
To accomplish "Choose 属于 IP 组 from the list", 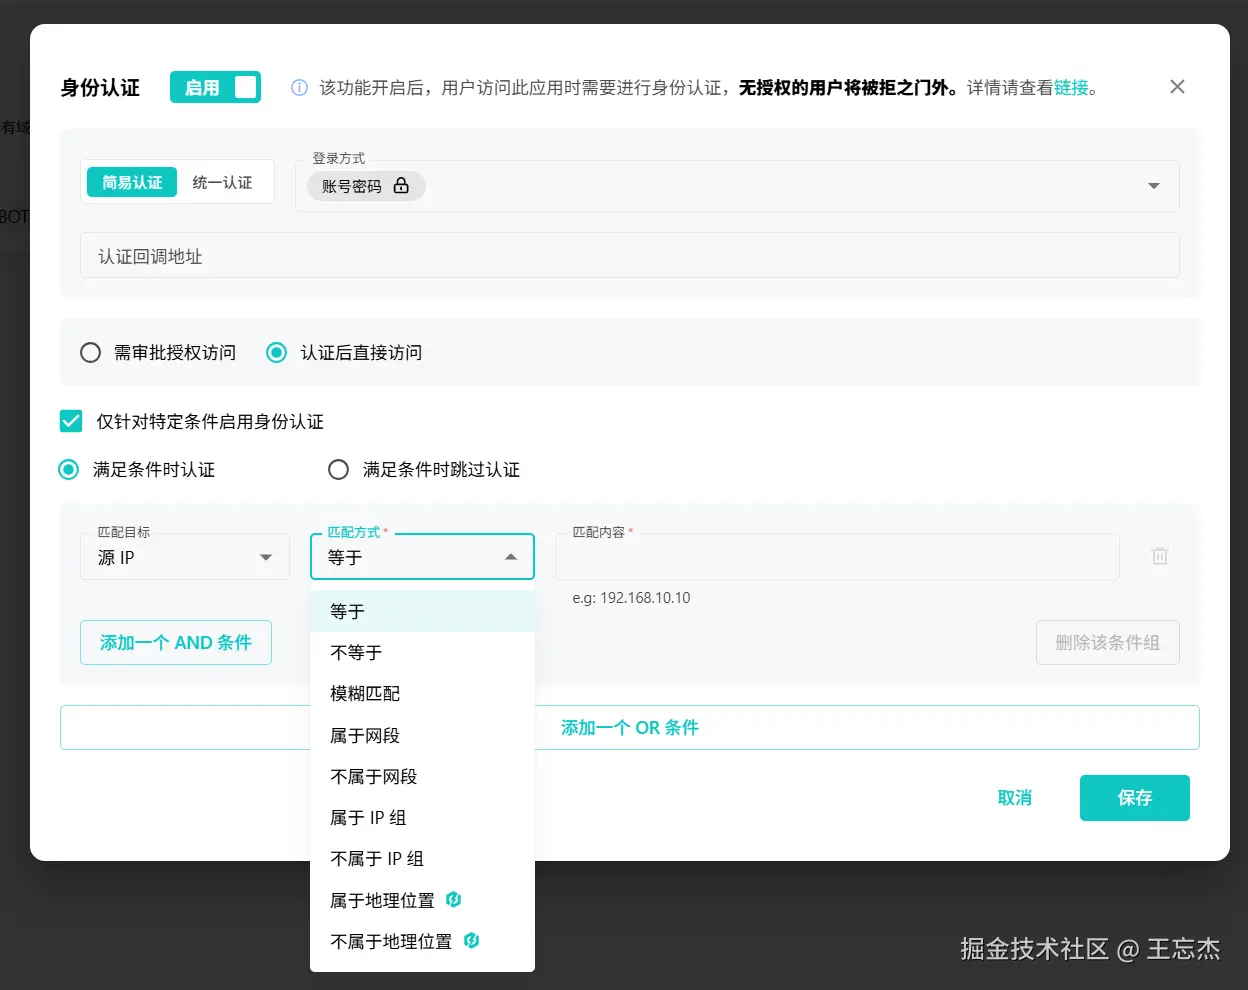I will pos(423,817).
